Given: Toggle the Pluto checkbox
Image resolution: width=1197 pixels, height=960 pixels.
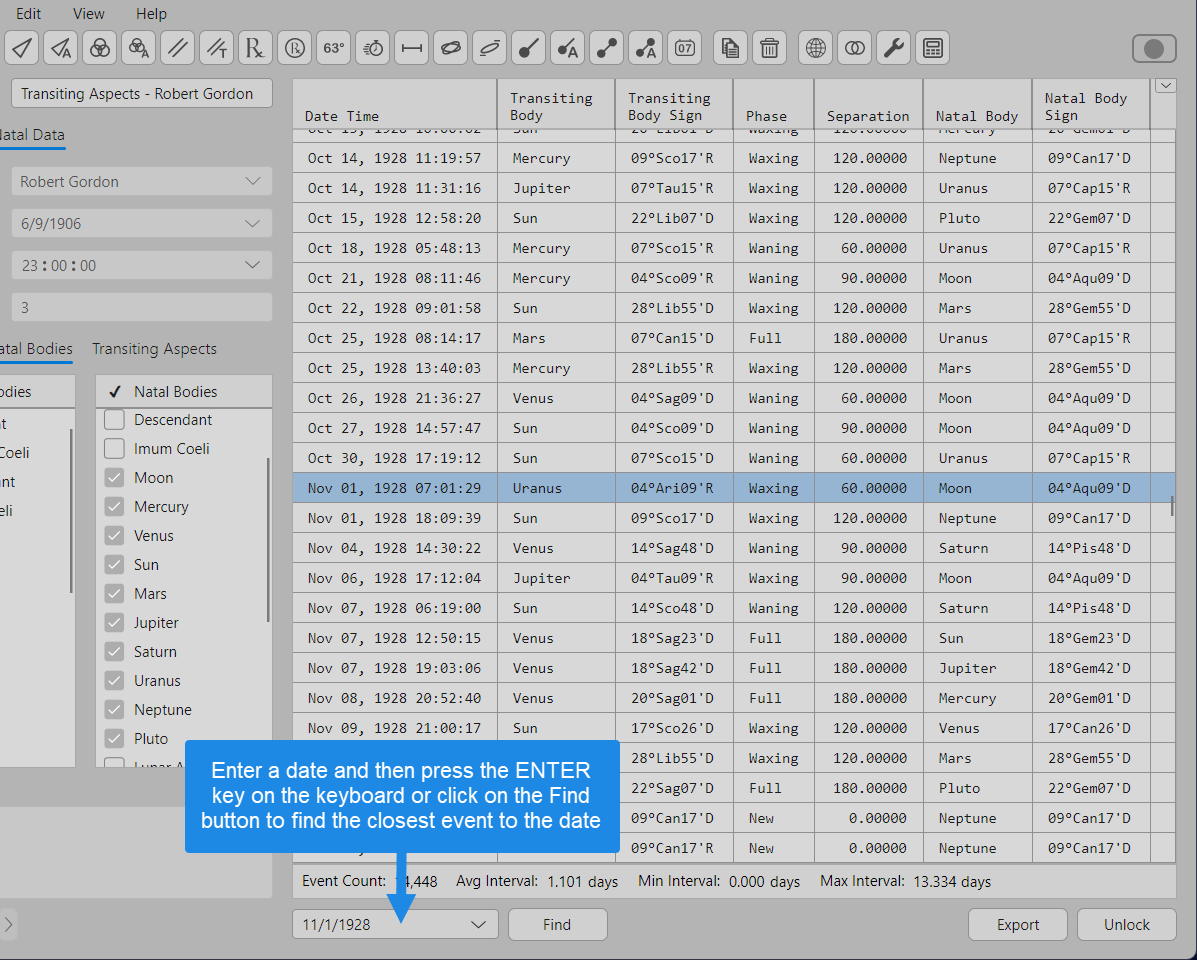Looking at the screenshot, I should coord(114,739).
